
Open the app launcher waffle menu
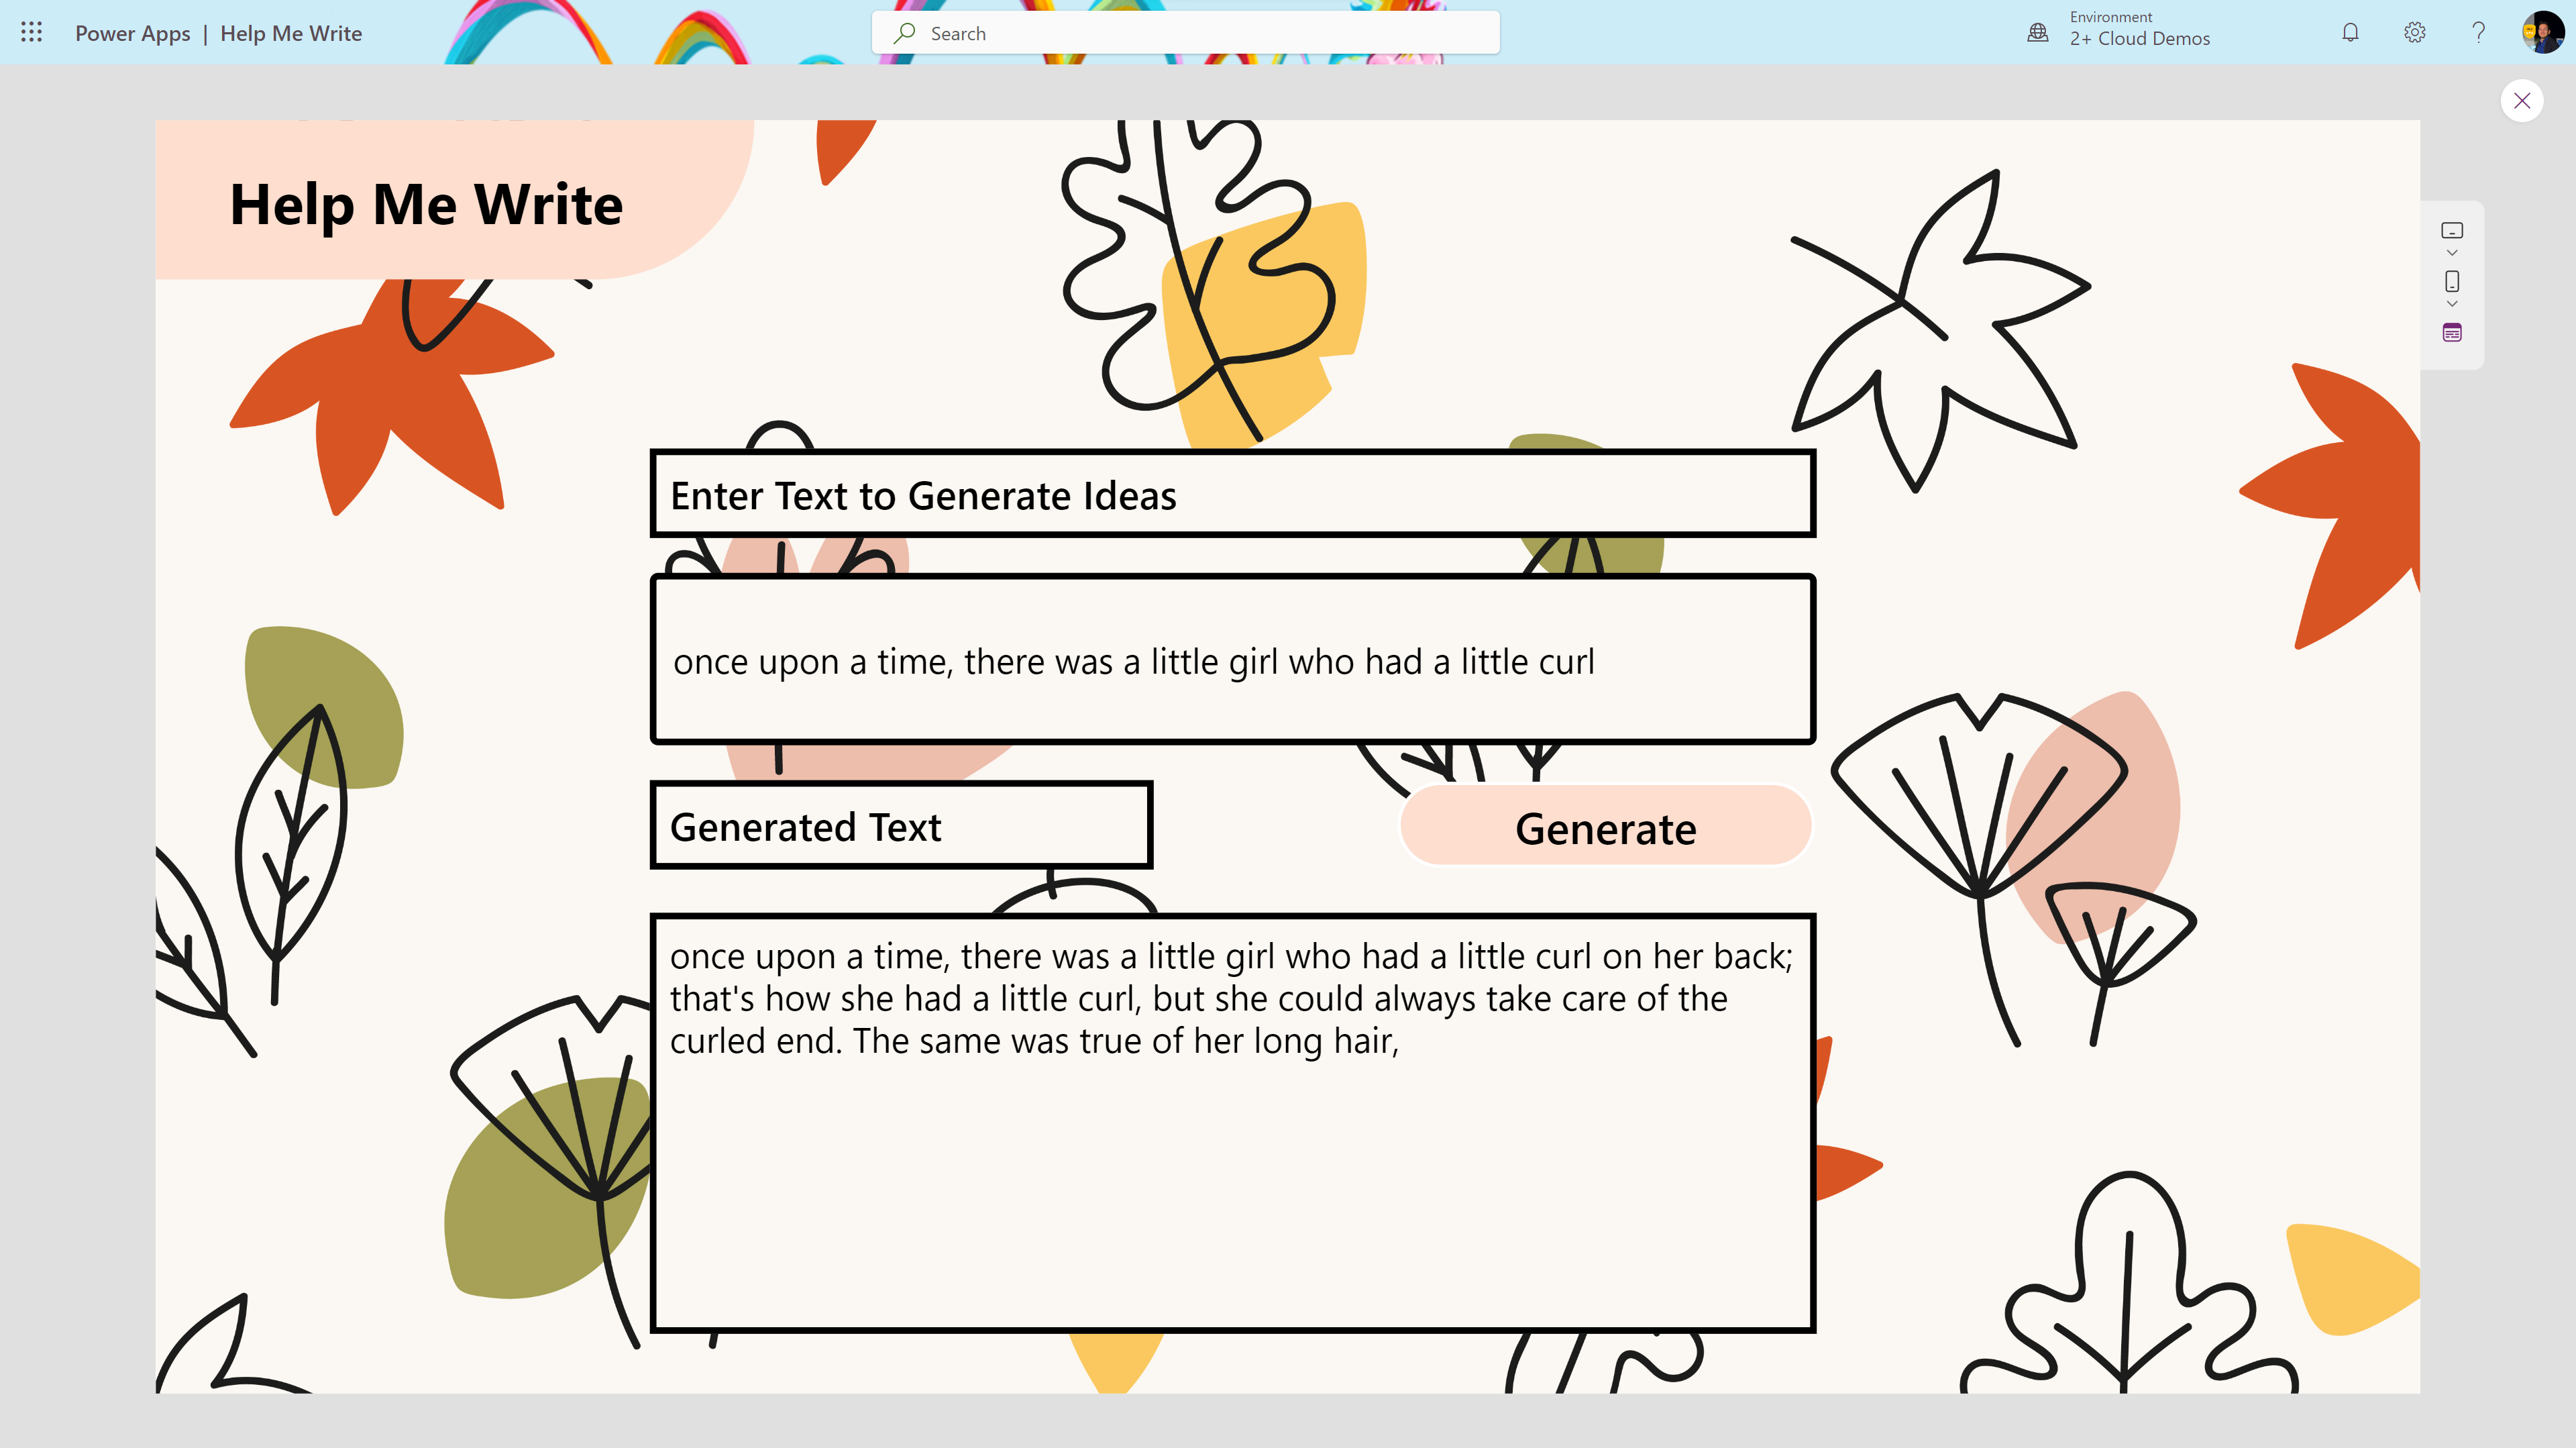(31, 33)
